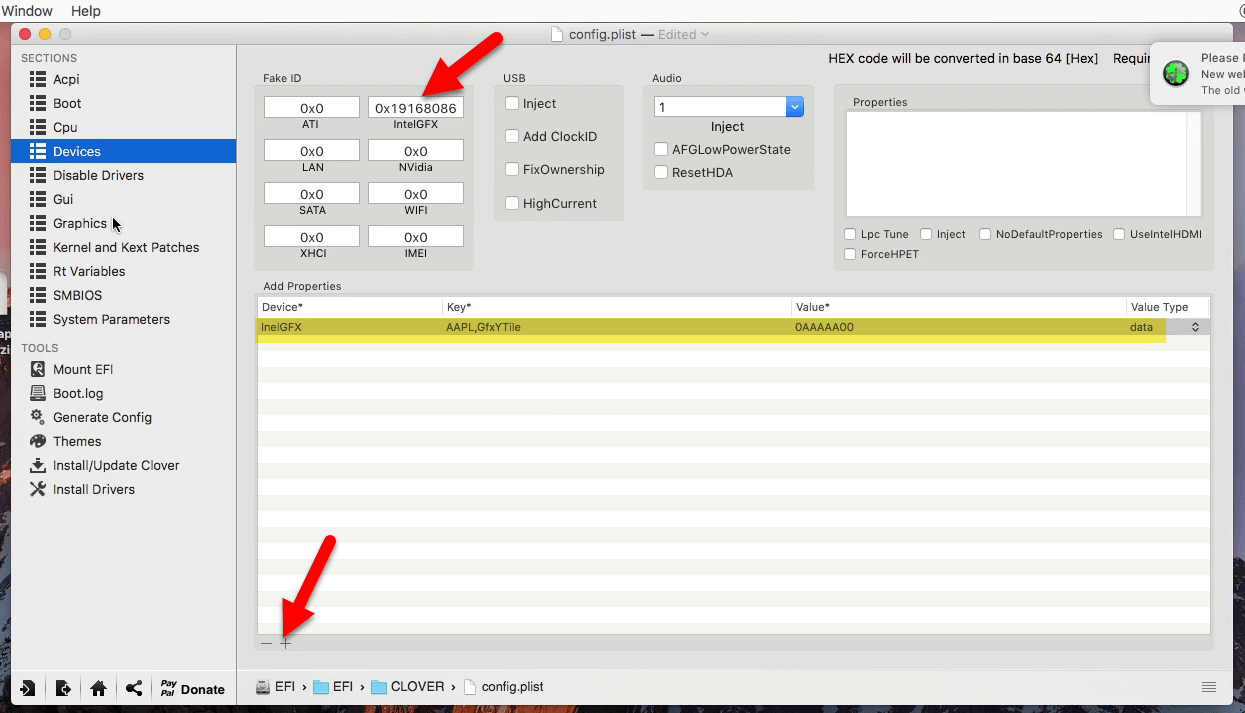The width and height of the screenshot is (1245, 713).
Task: Click the home icon in bottom toolbar
Action: pos(98,688)
